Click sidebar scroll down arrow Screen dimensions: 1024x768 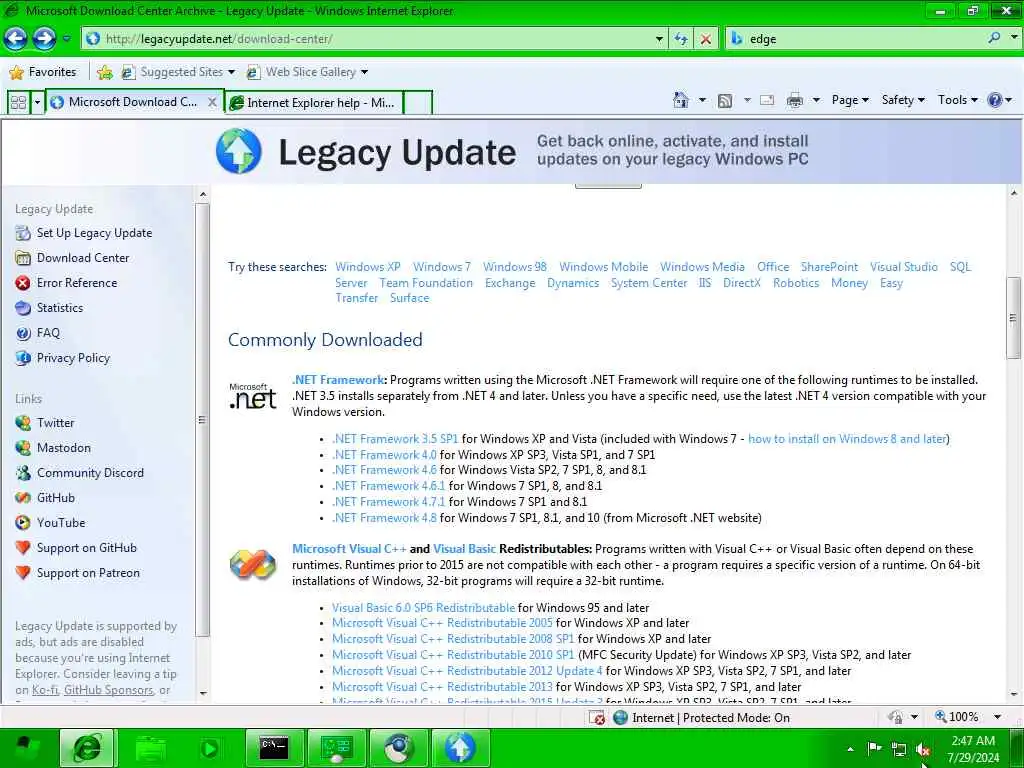click(x=202, y=693)
